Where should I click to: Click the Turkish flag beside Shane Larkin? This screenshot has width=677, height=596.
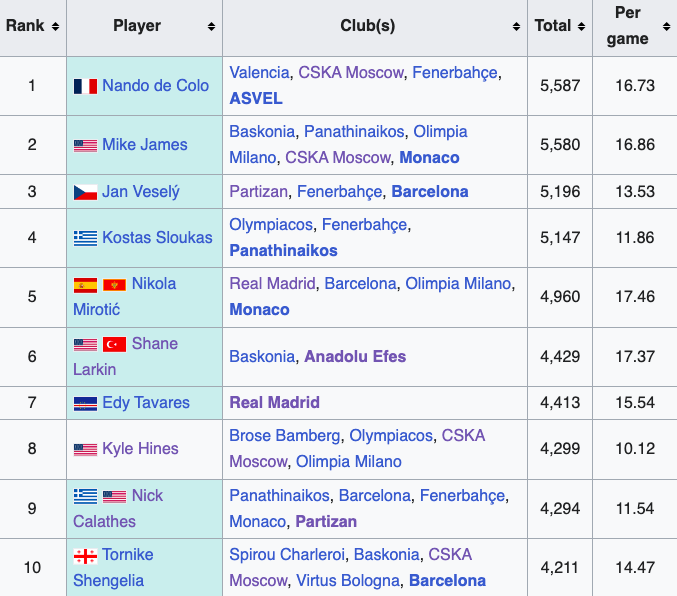114,344
